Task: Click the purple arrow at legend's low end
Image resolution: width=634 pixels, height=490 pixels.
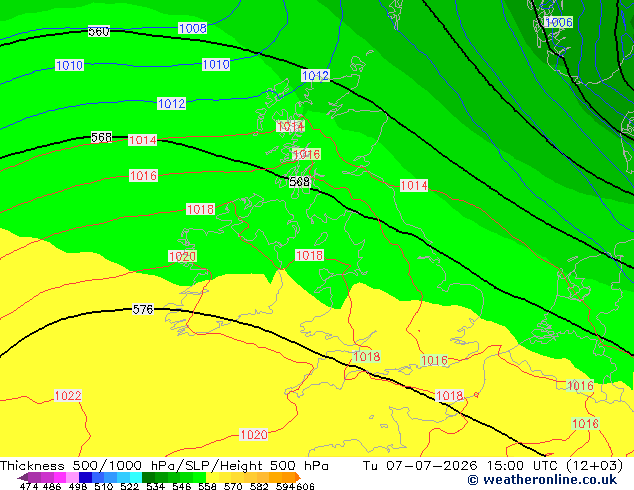Action: (x=22, y=477)
